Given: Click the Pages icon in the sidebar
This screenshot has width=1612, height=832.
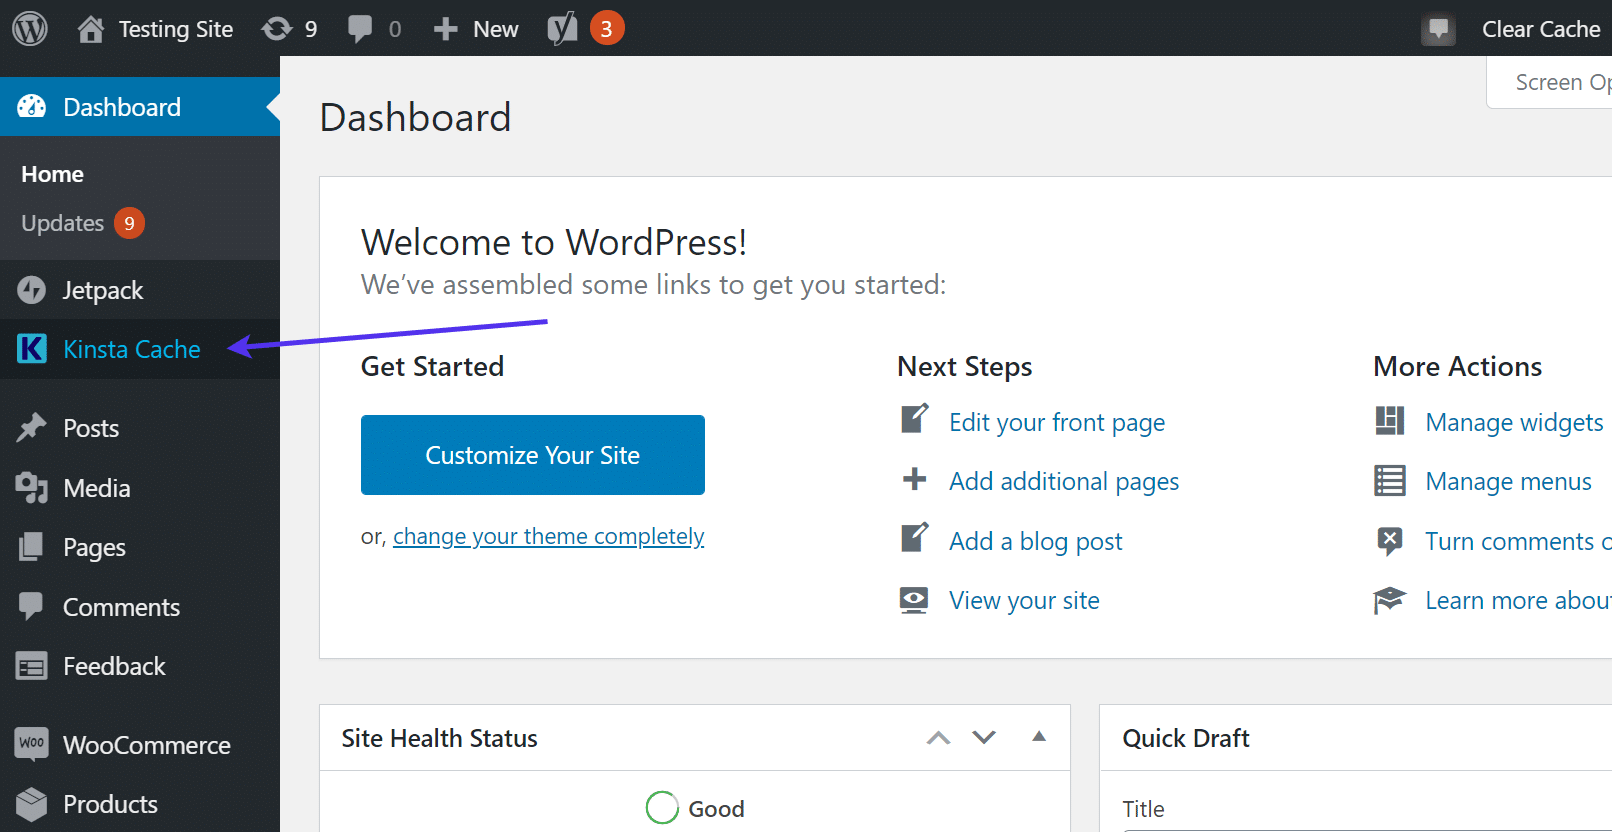Looking at the screenshot, I should 32,547.
